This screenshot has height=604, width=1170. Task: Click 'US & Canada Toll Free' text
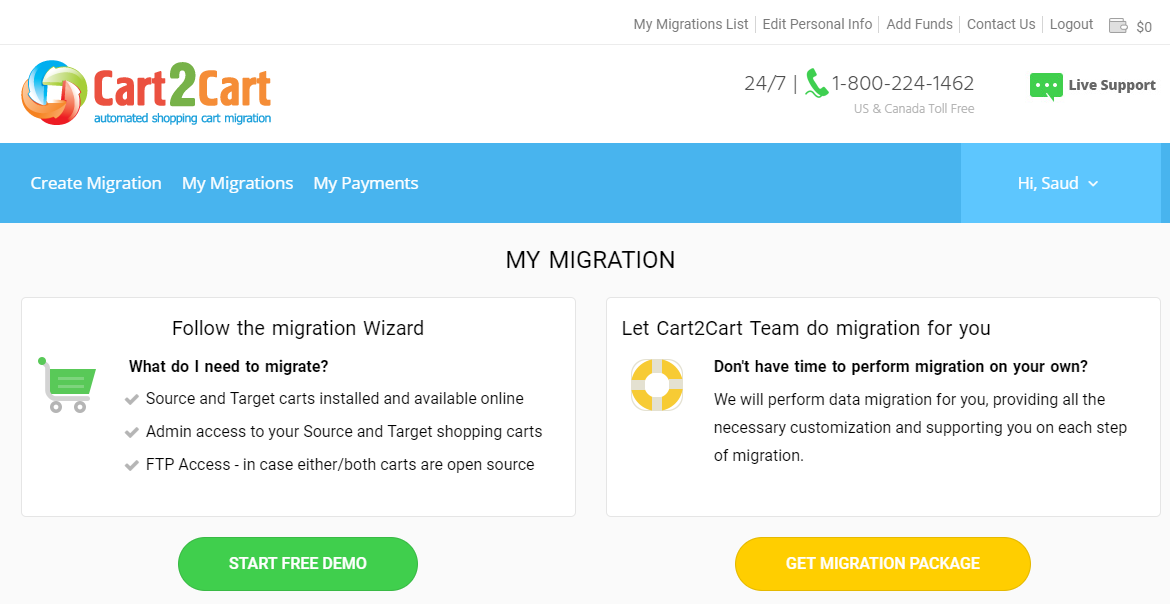point(914,109)
